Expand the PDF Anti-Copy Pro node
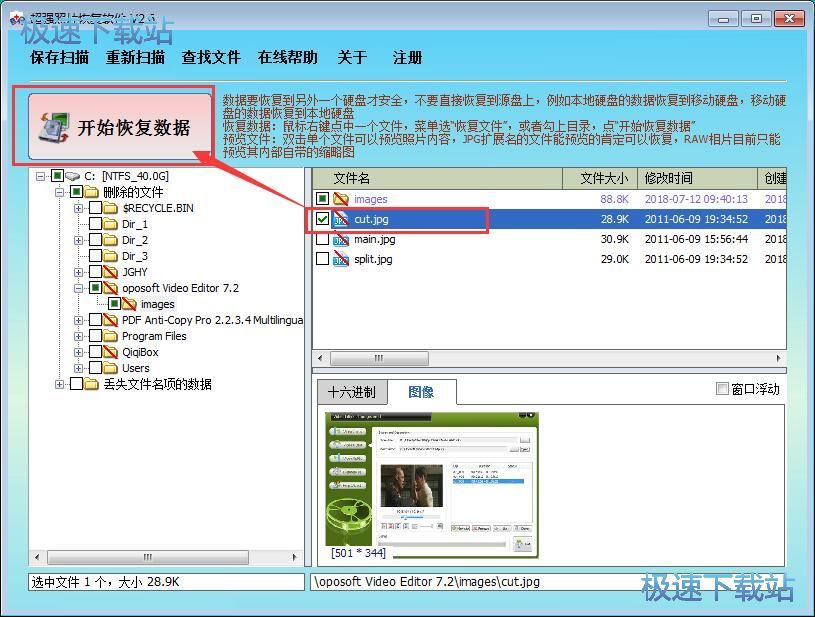Viewport: 815px width, 617px height. click(78, 320)
